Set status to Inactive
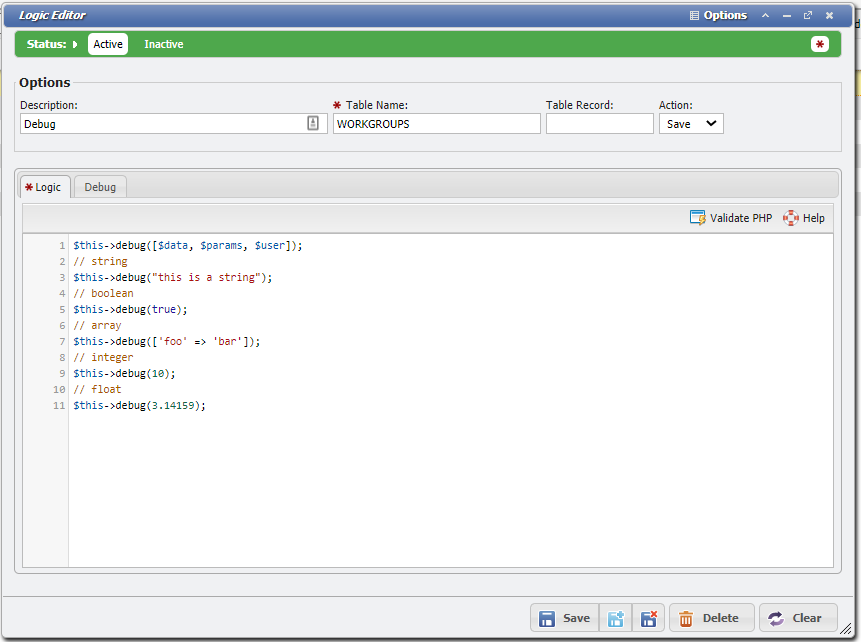 tap(164, 44)
